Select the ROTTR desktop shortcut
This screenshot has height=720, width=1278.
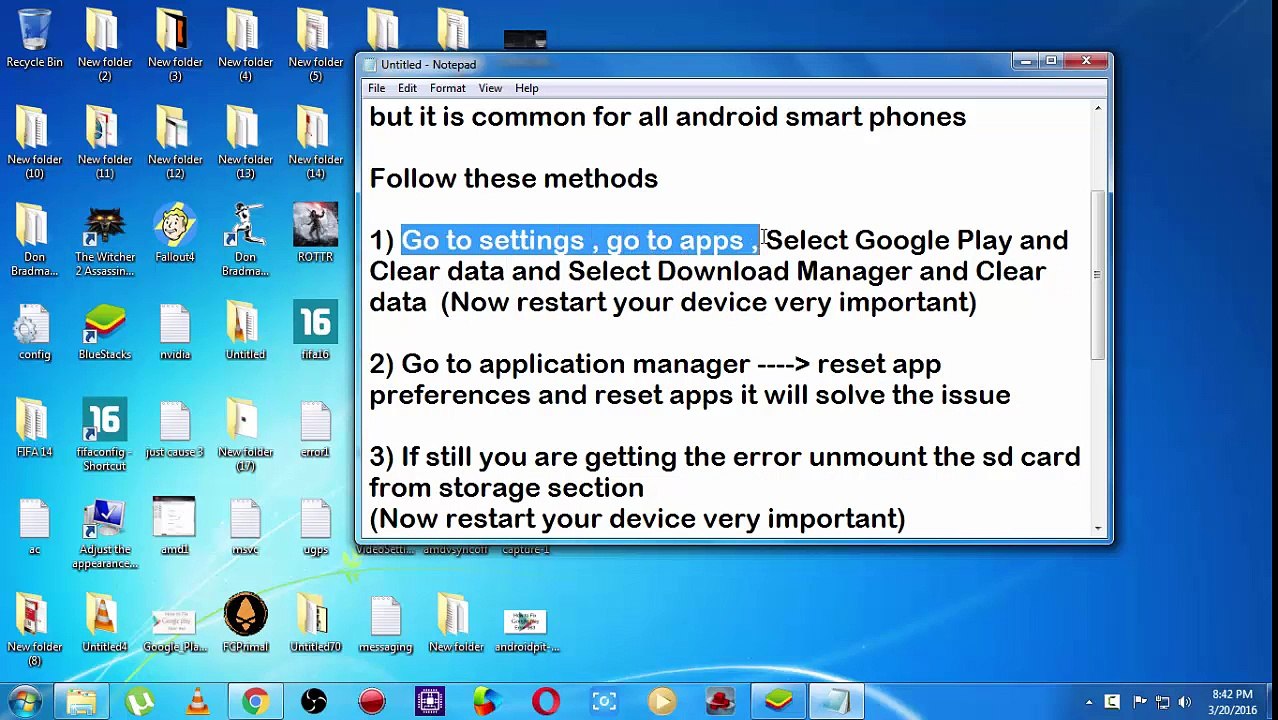point(315,234)
